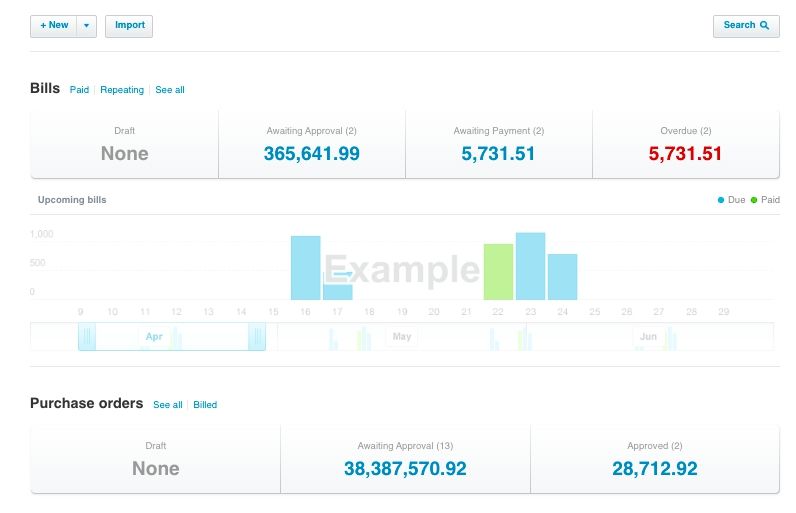Open Overdue bills amount in red

685,154
